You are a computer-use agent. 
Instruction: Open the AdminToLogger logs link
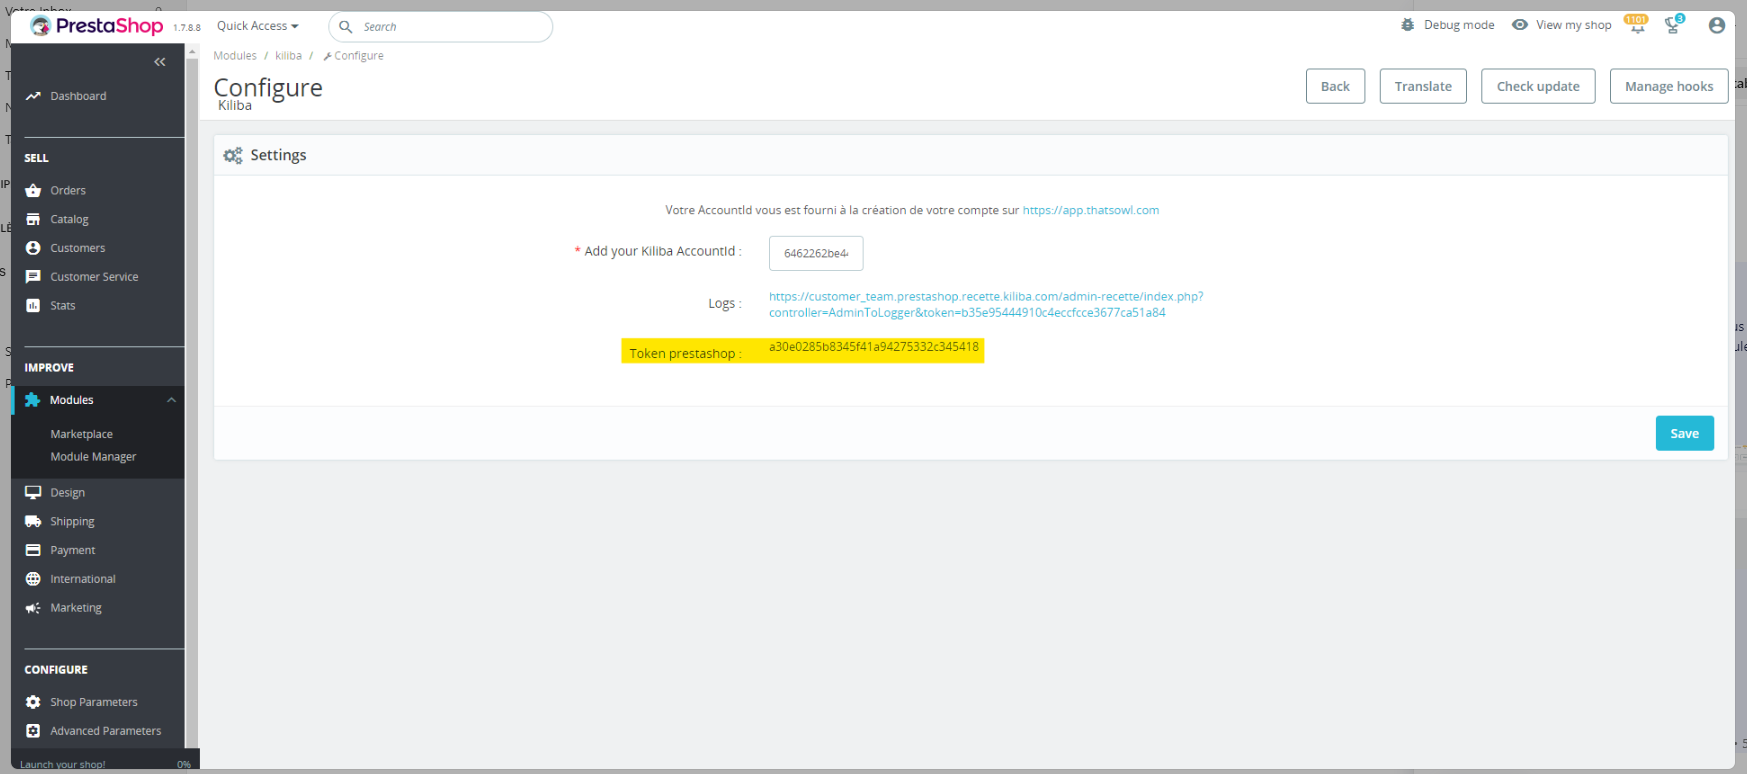pyautogui.click(x=986, y=304)
